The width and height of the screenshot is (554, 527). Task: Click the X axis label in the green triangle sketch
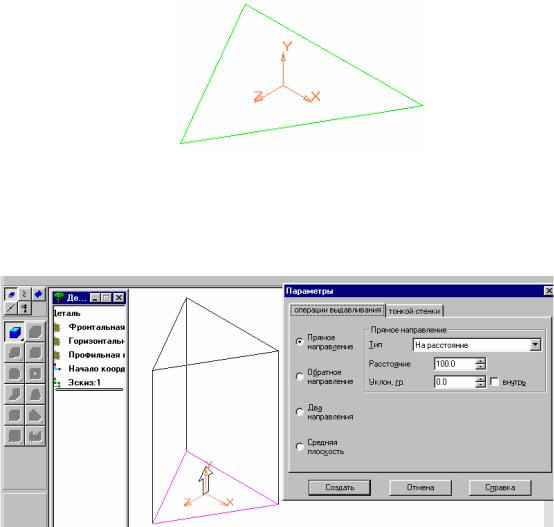tap(315, 96)
